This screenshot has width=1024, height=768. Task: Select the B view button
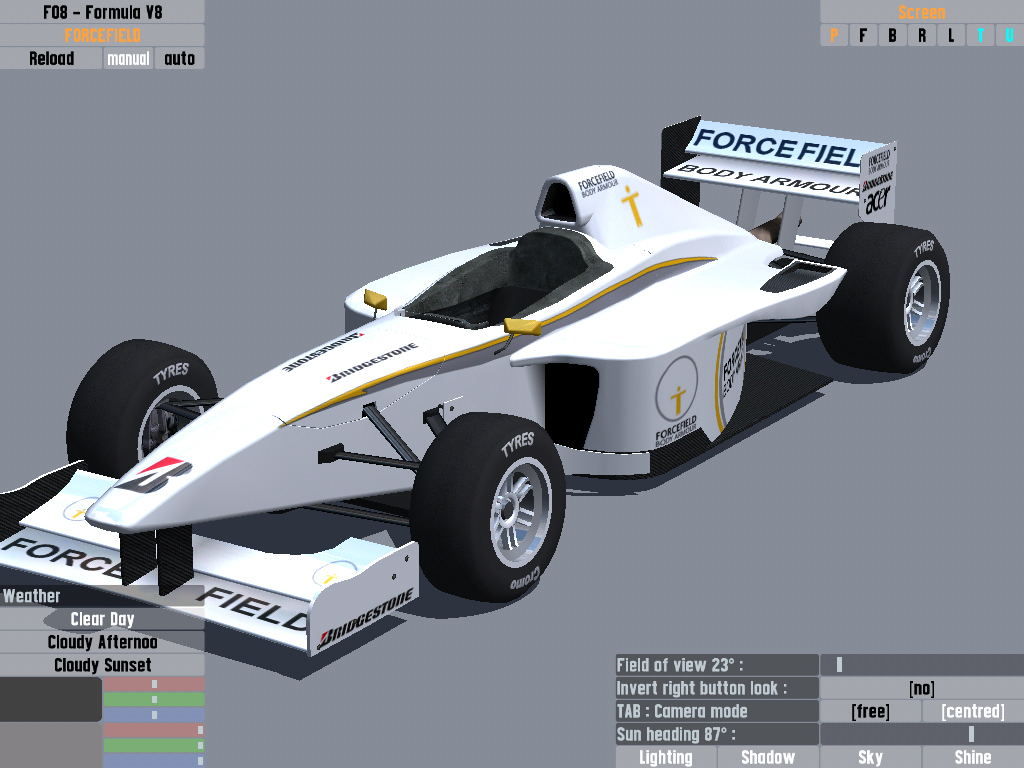coord(893,35)
